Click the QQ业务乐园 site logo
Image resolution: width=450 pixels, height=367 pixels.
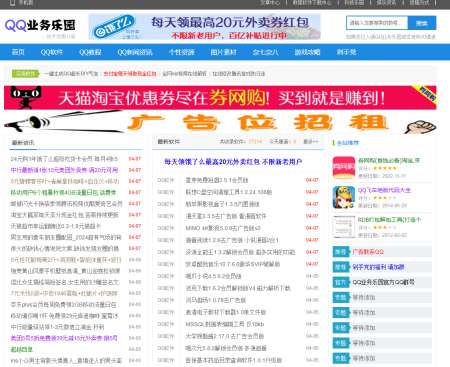coord(40,25)
